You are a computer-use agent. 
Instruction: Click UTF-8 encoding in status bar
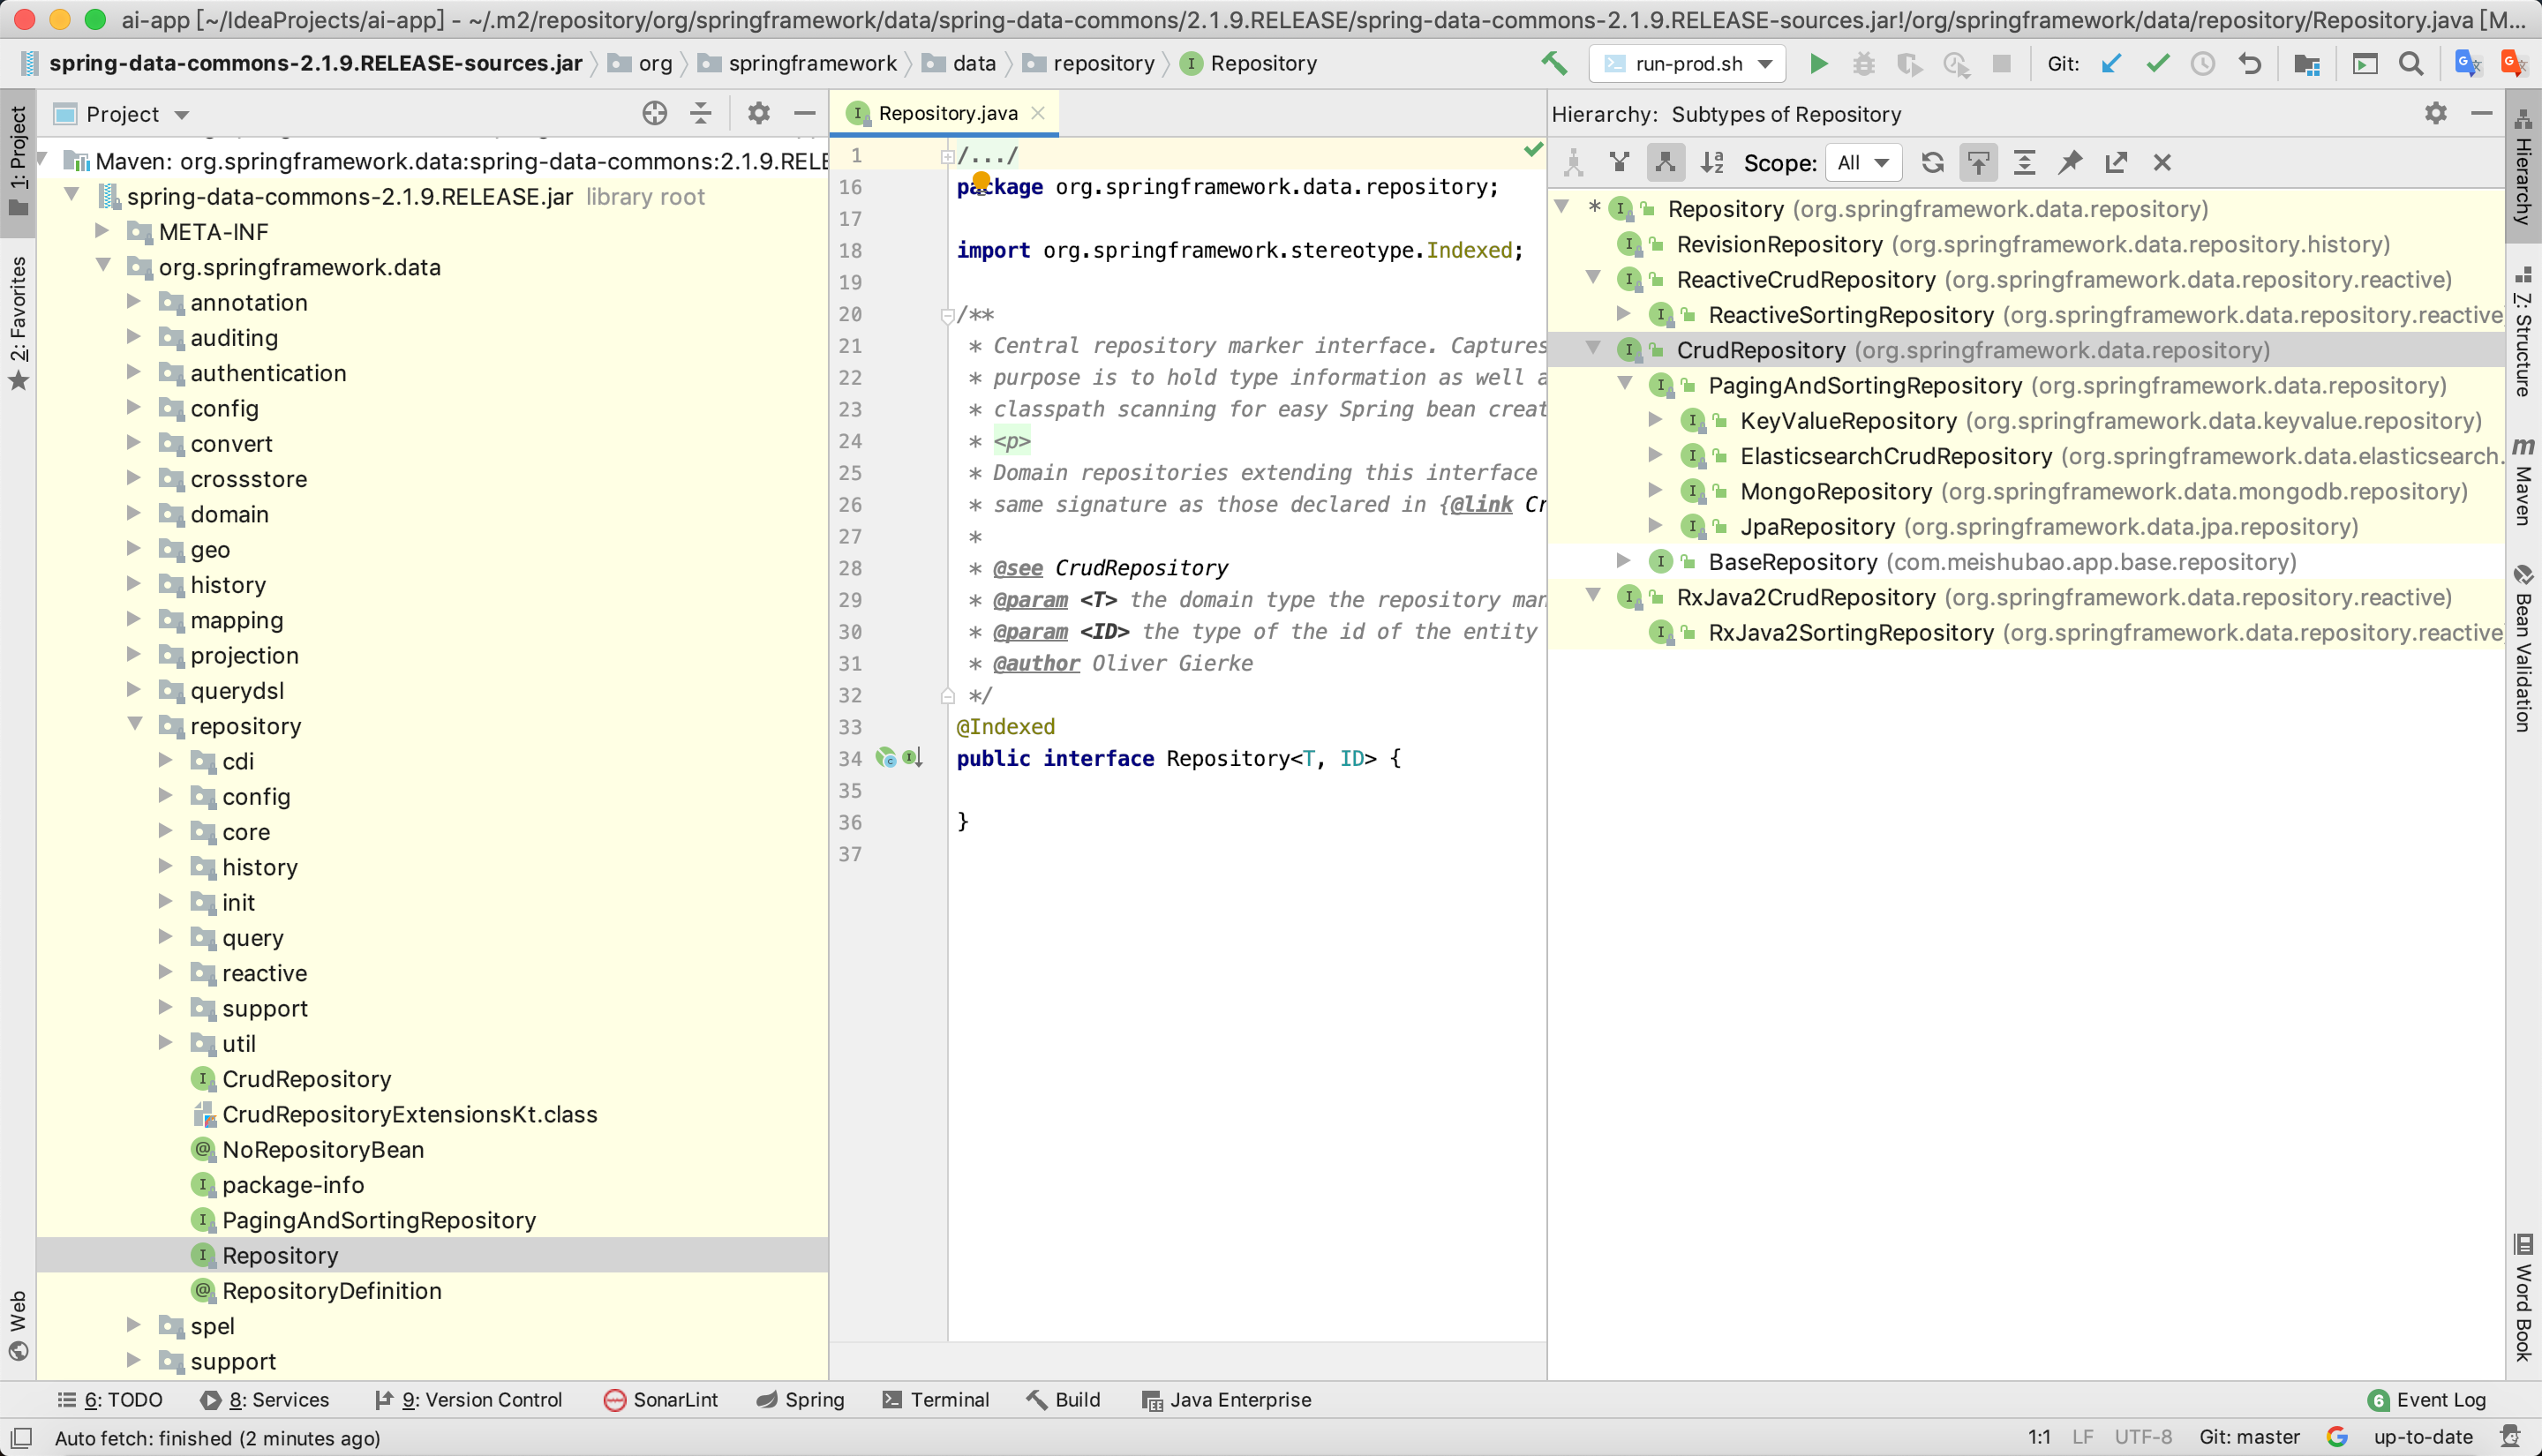(x=2143, y=1437)
